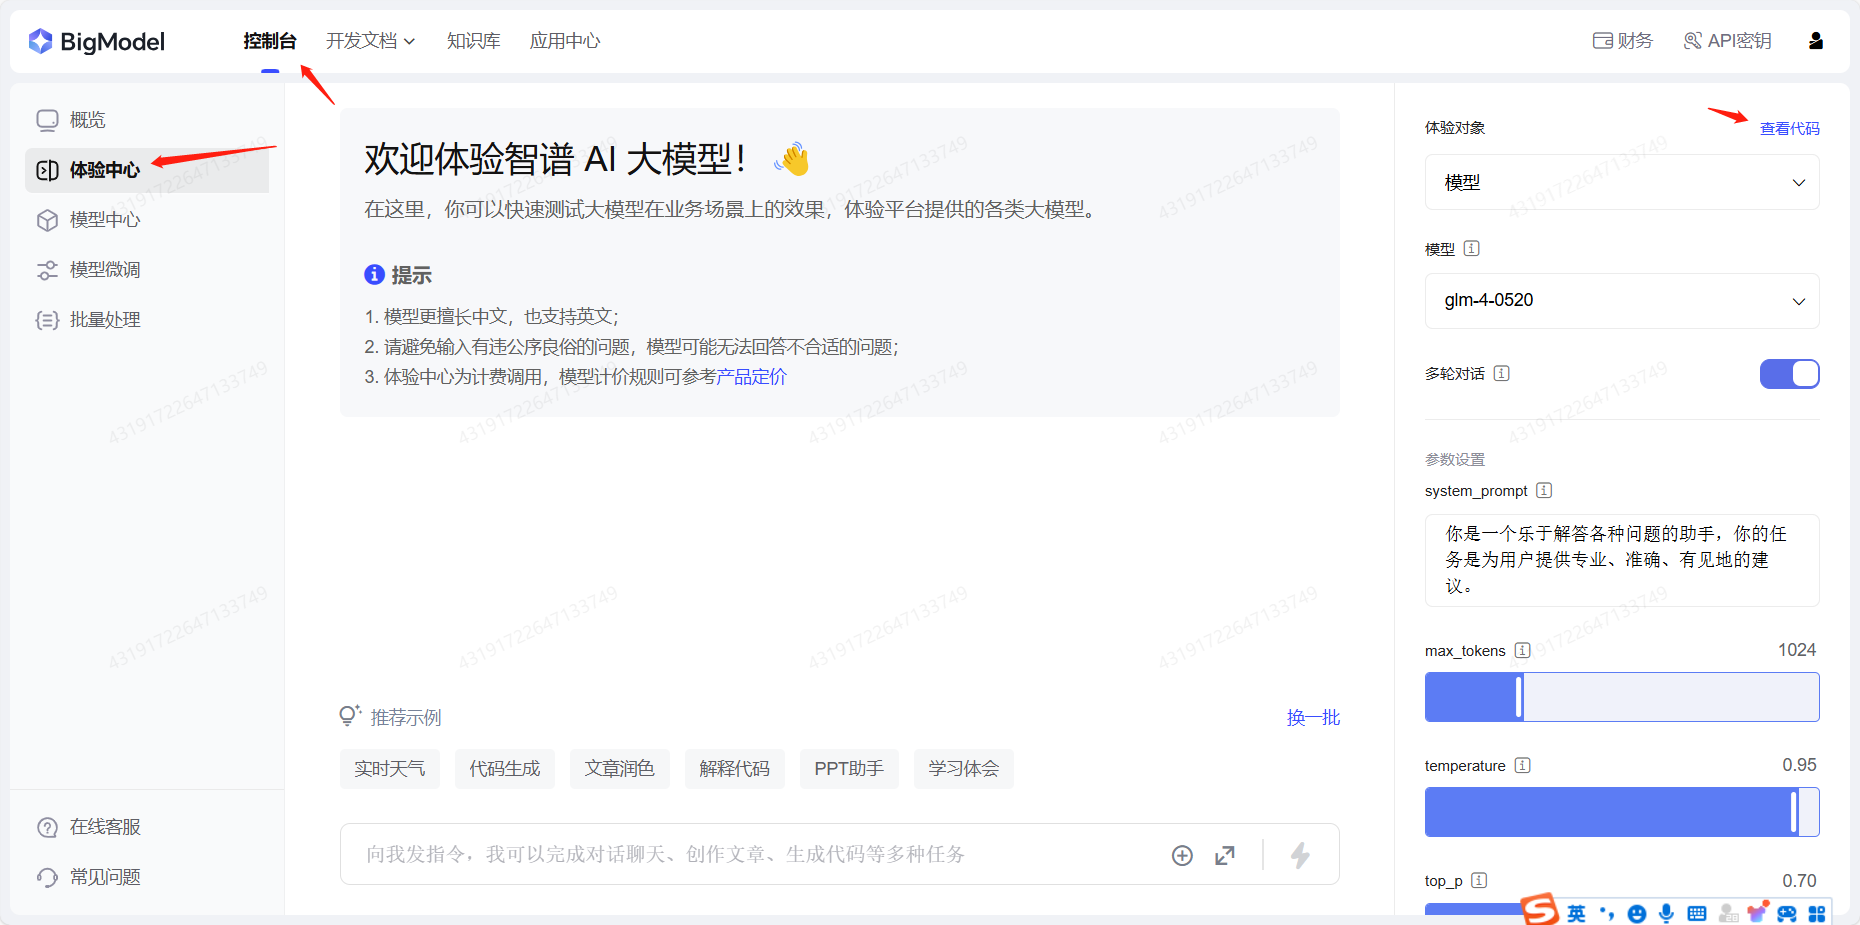Select the 解释代码 example
Image resolution: width=1860 pixels, height=925 pixels.
734,769
